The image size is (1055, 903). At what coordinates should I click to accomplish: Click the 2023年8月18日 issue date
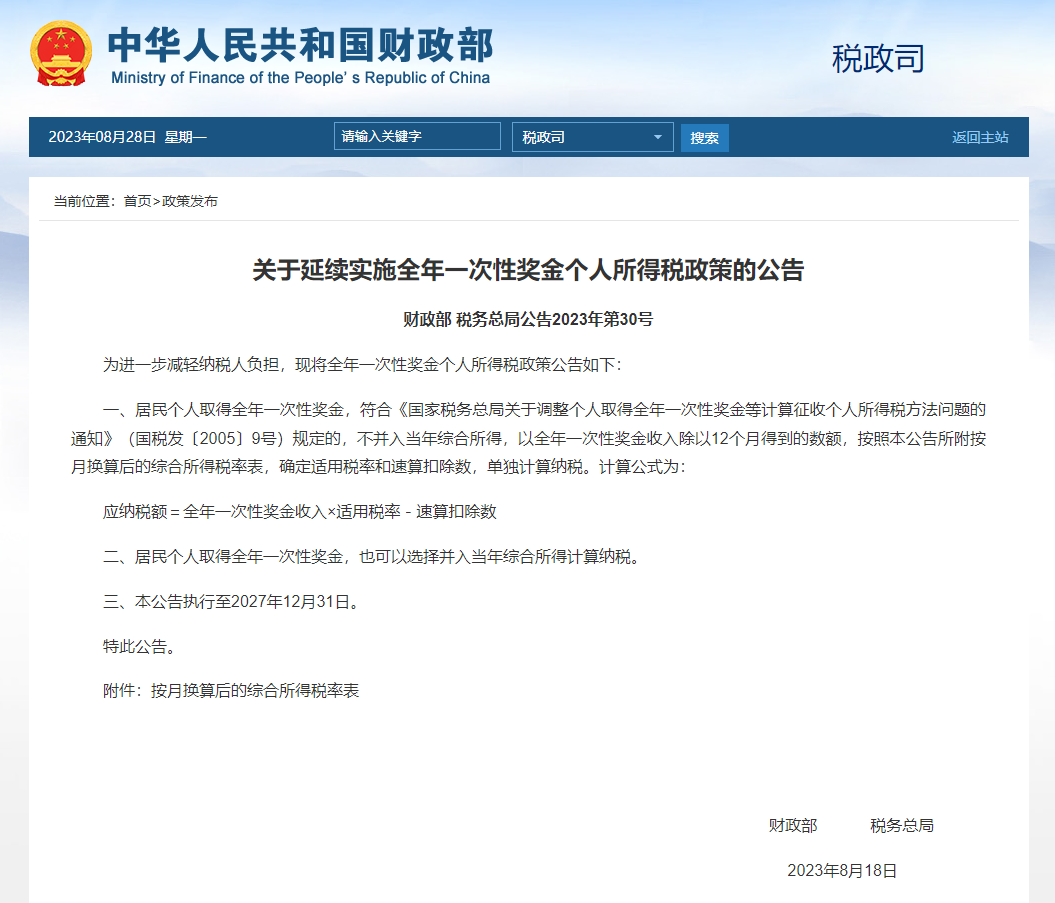[842, 870]
